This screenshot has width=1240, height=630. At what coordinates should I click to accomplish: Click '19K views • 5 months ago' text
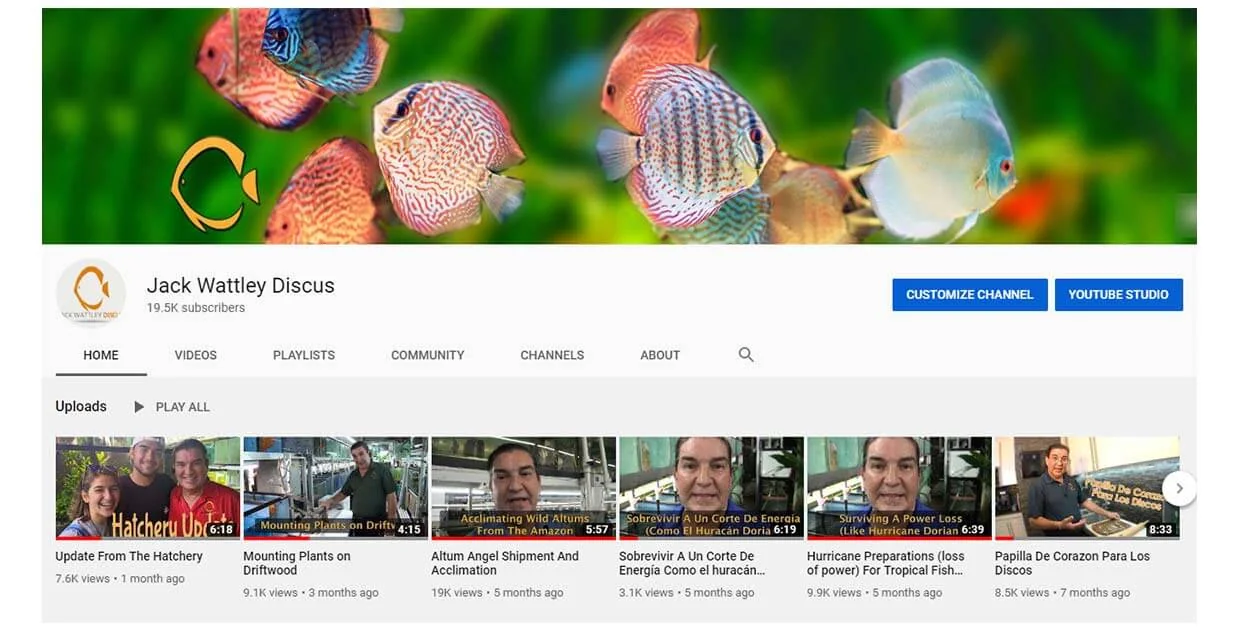497,593
